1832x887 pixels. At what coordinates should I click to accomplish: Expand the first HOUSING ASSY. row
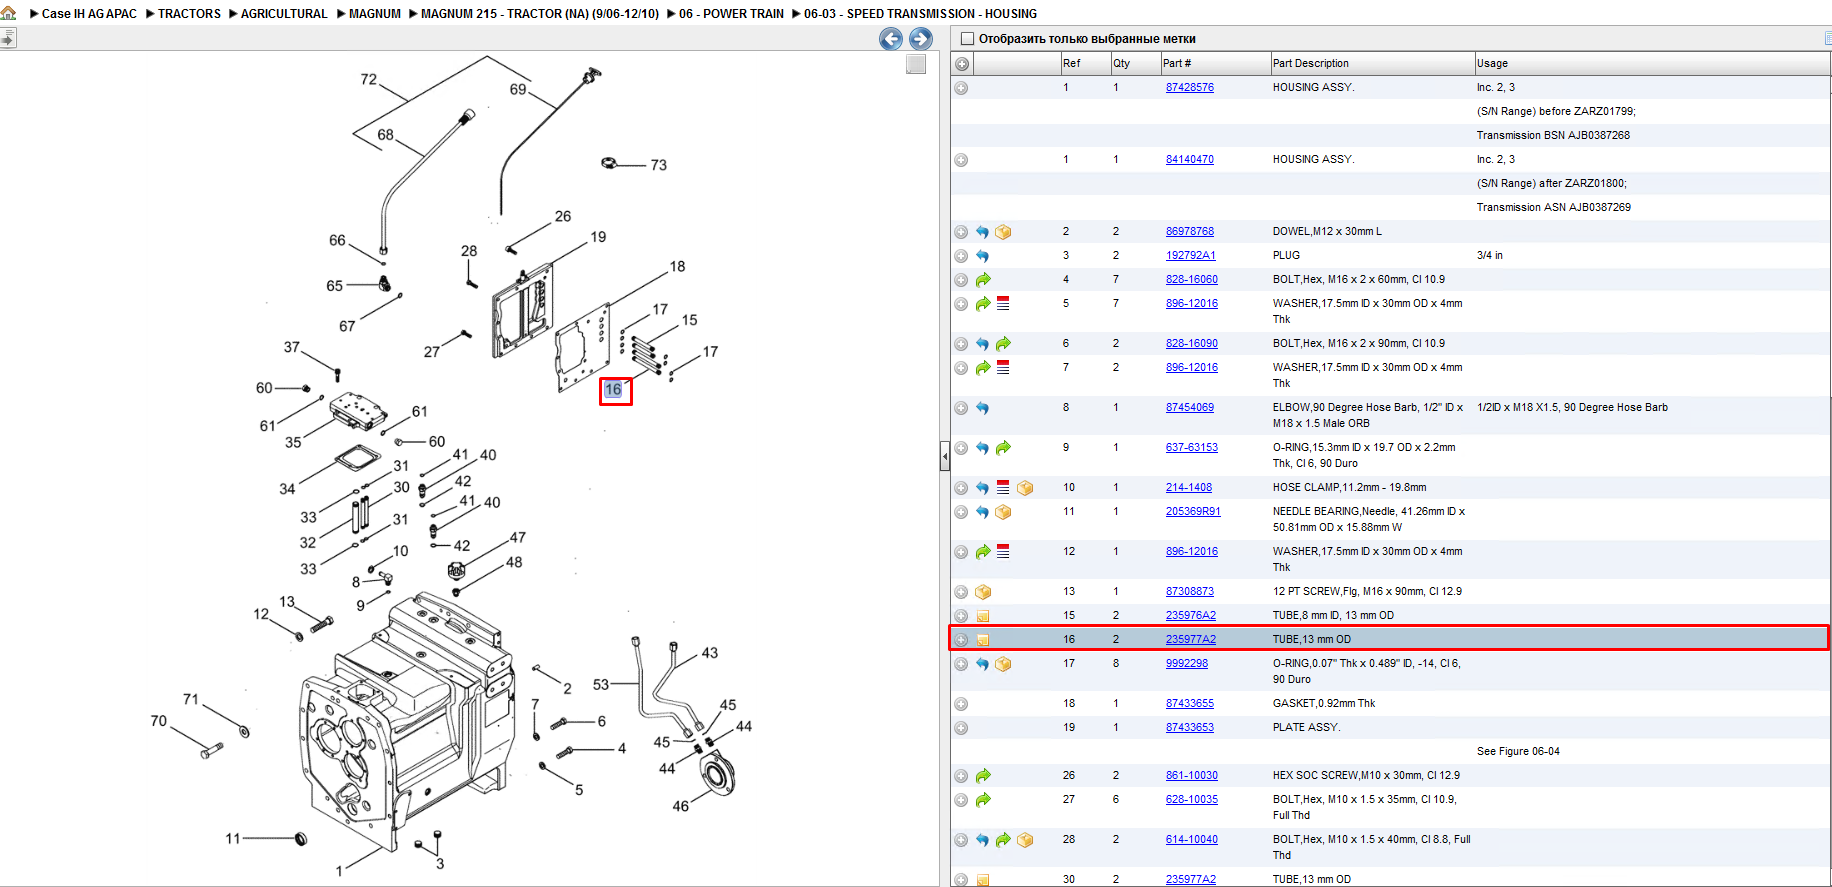961,88
